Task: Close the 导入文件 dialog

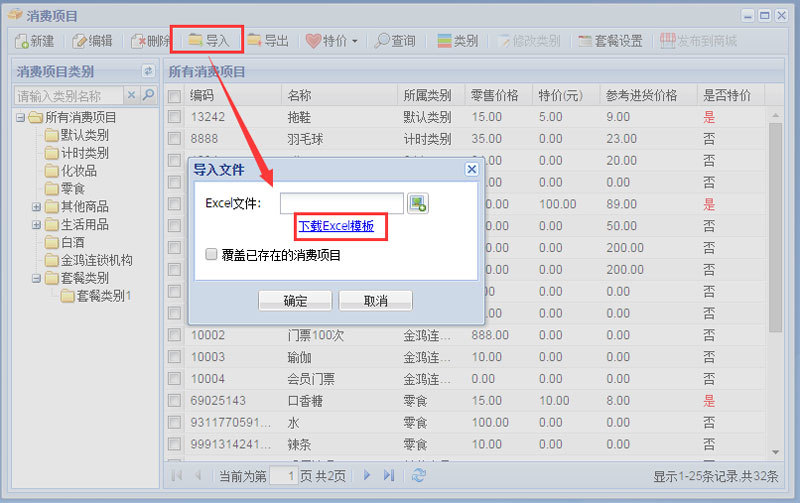Action: (471, 169)
